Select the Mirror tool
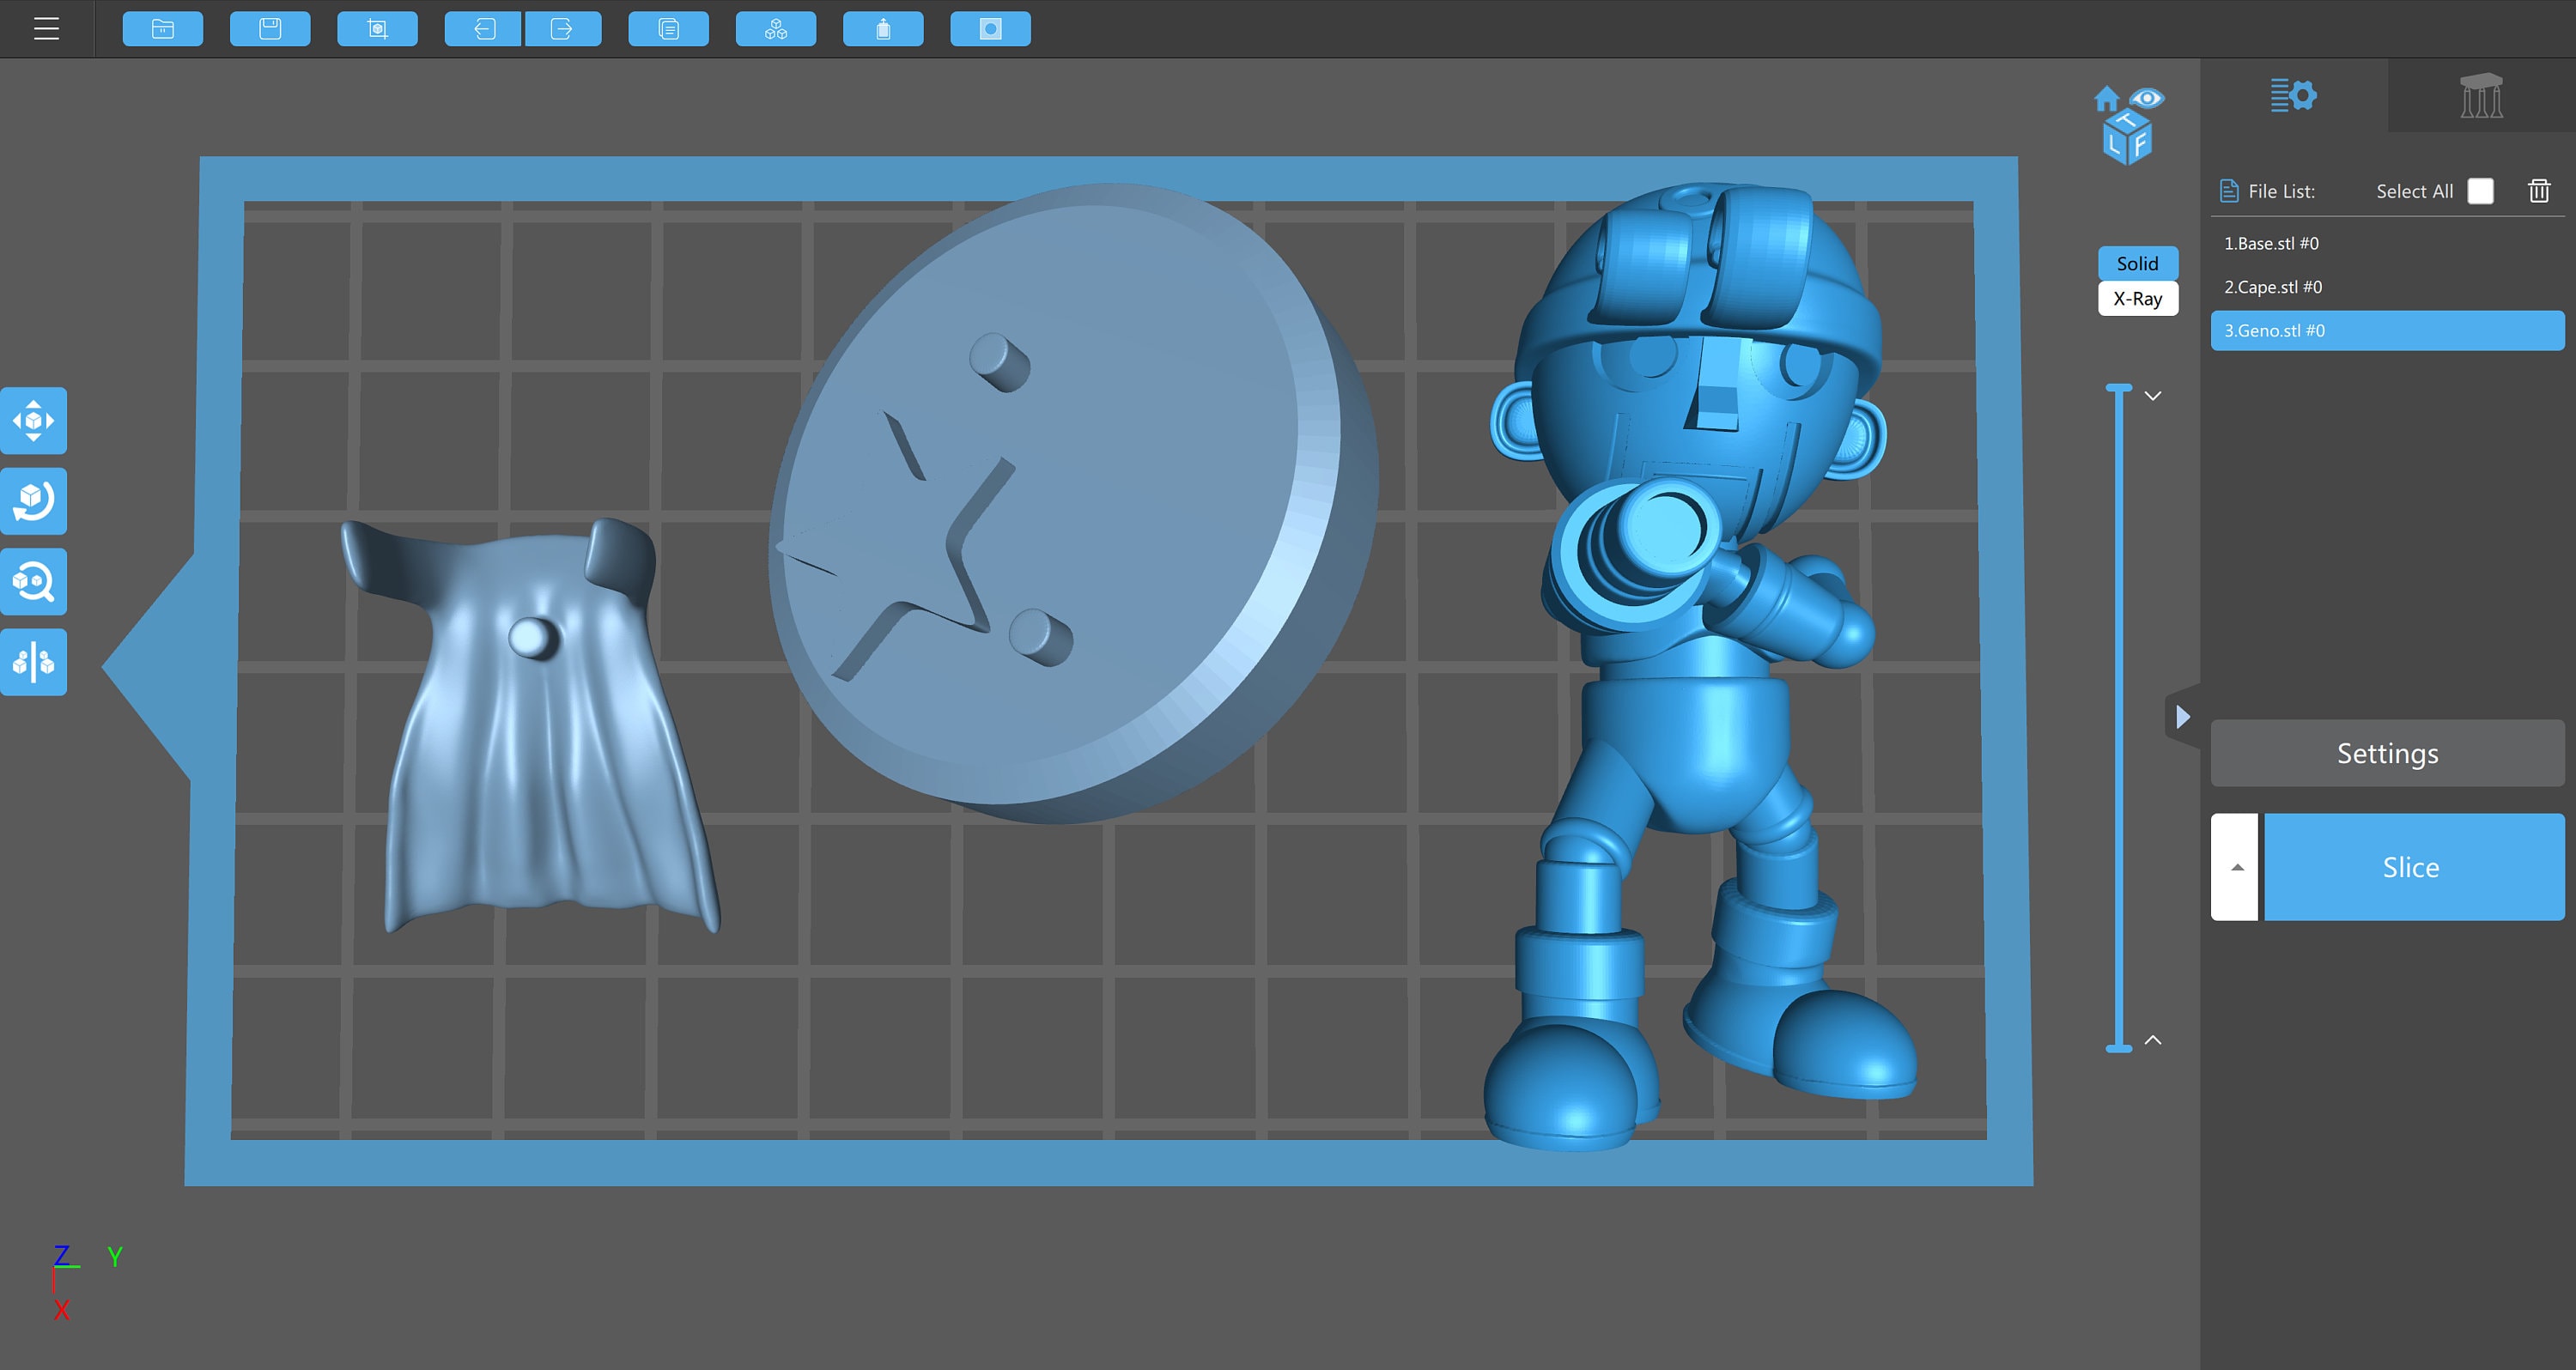The width and height of the screenshot is (2576, 1370). (34, 662)
